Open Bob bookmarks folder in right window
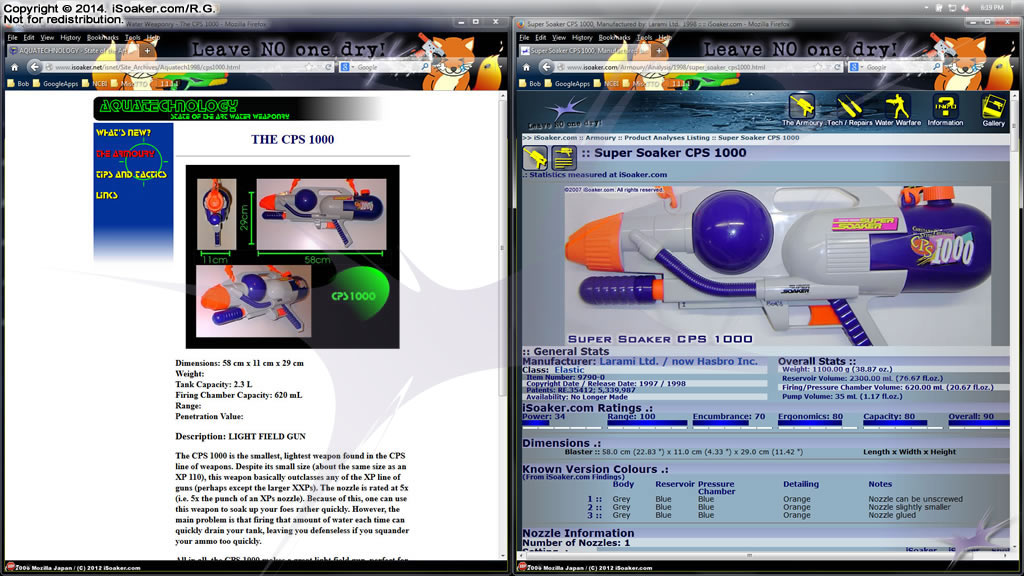 pyautogui.click(x=530, y=84)
